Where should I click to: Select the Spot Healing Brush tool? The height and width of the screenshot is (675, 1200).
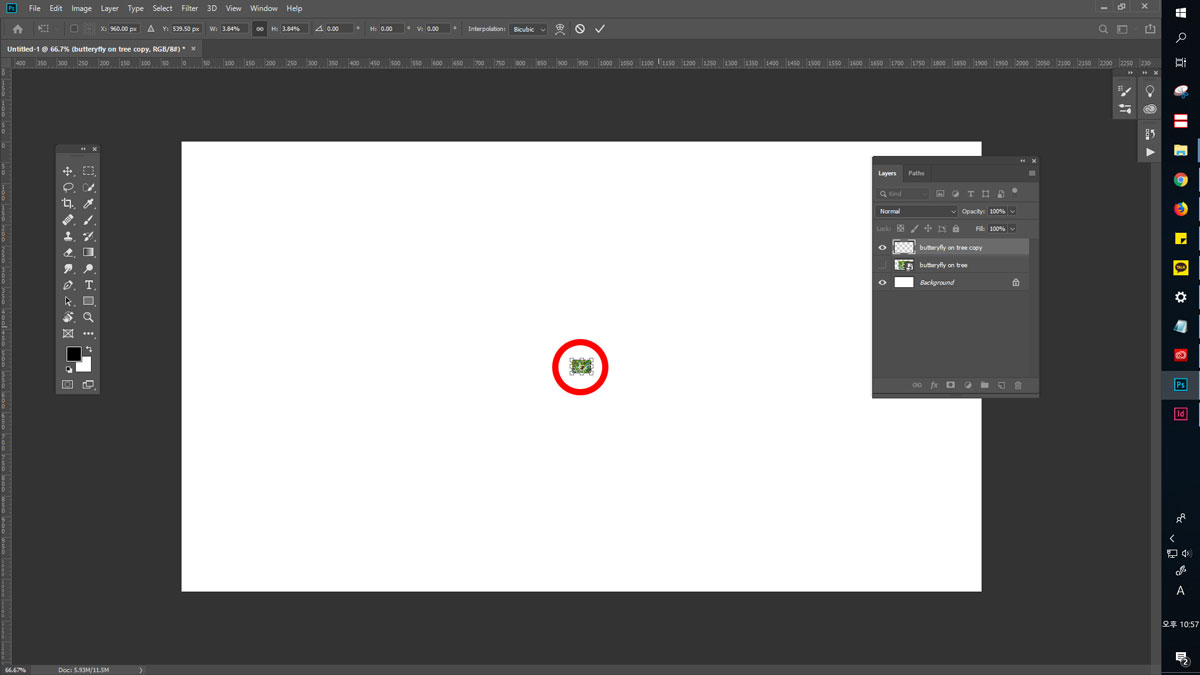coord(68,220)
